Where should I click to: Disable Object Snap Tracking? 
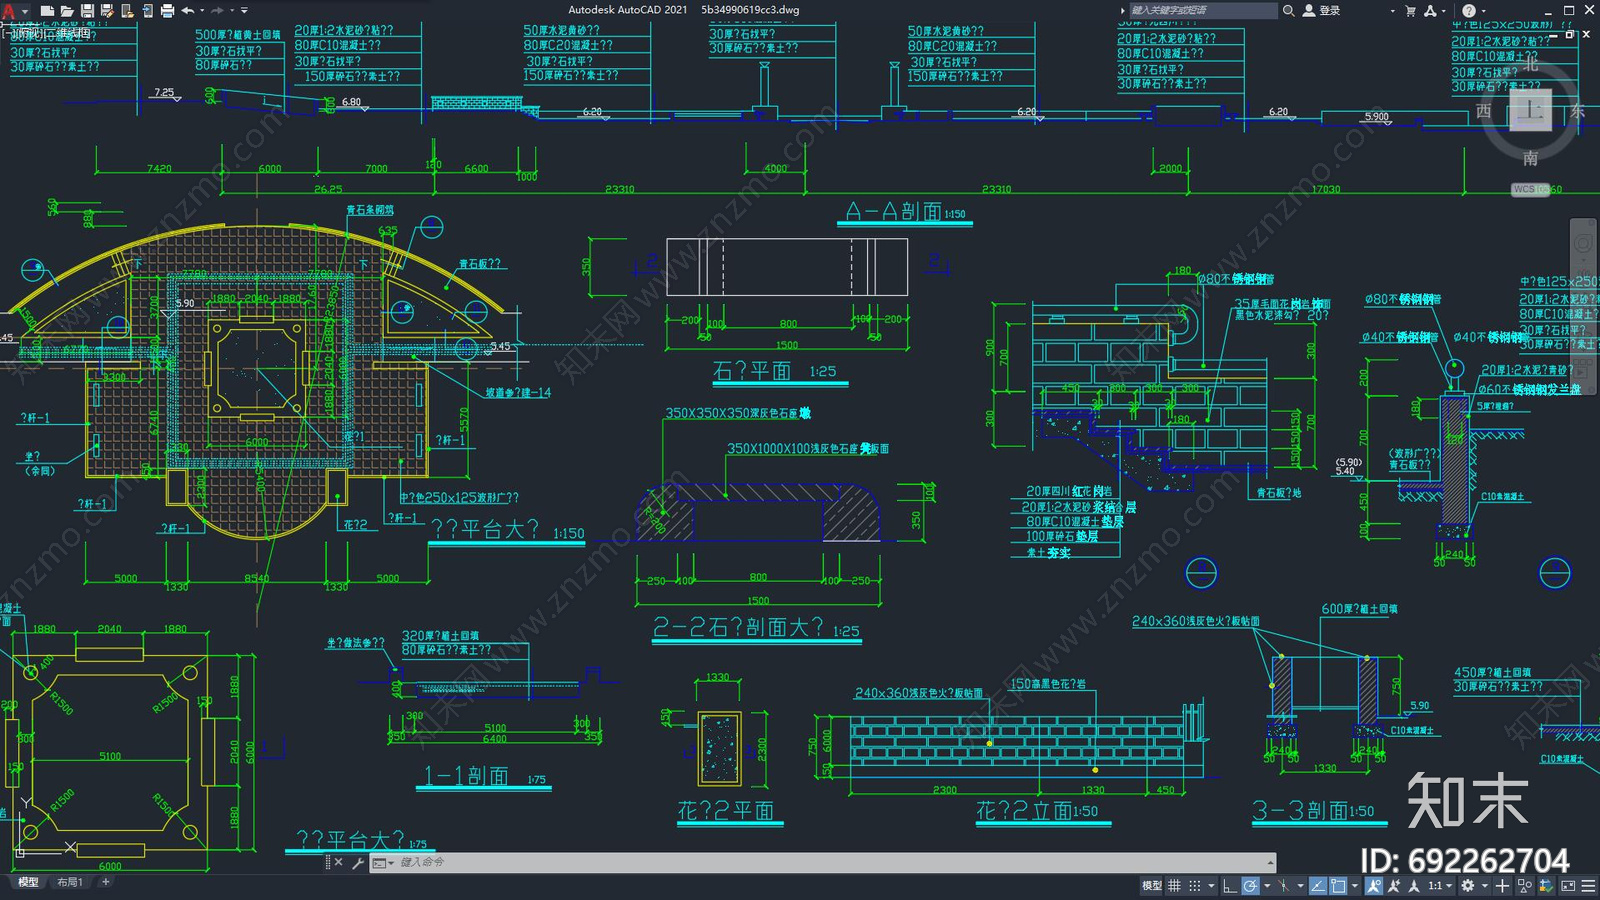click(1318, 886)
